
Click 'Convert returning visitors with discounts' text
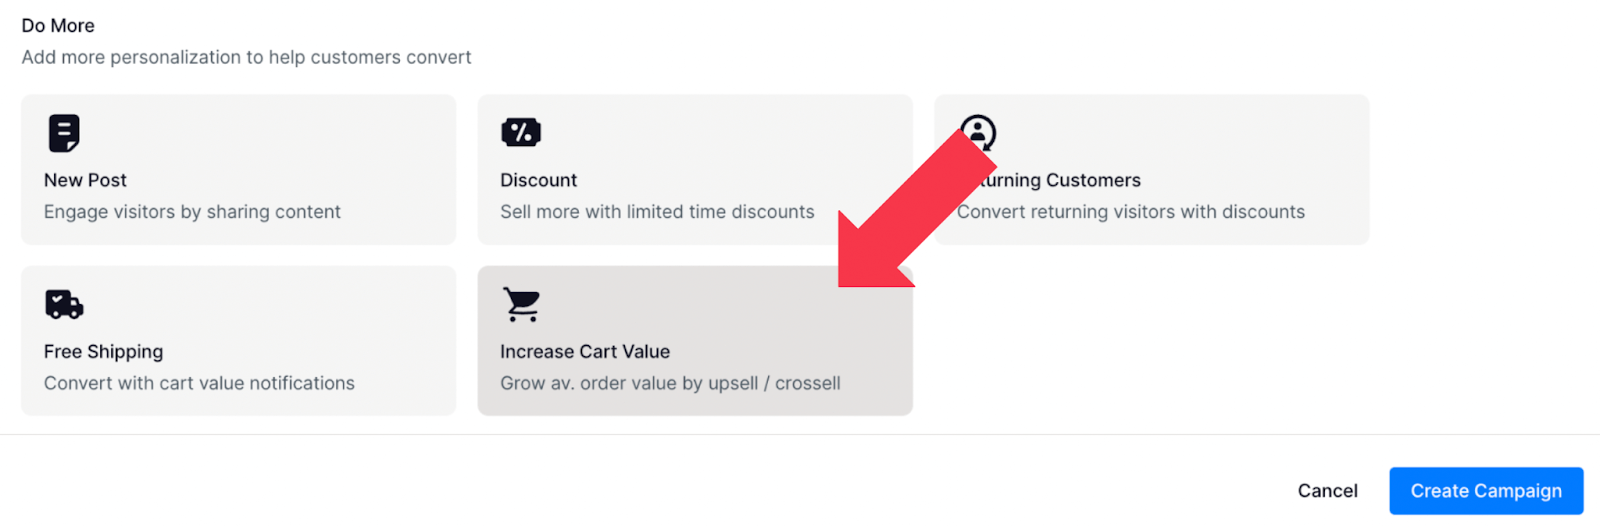pyautogui.click(x=1131, y=212)
